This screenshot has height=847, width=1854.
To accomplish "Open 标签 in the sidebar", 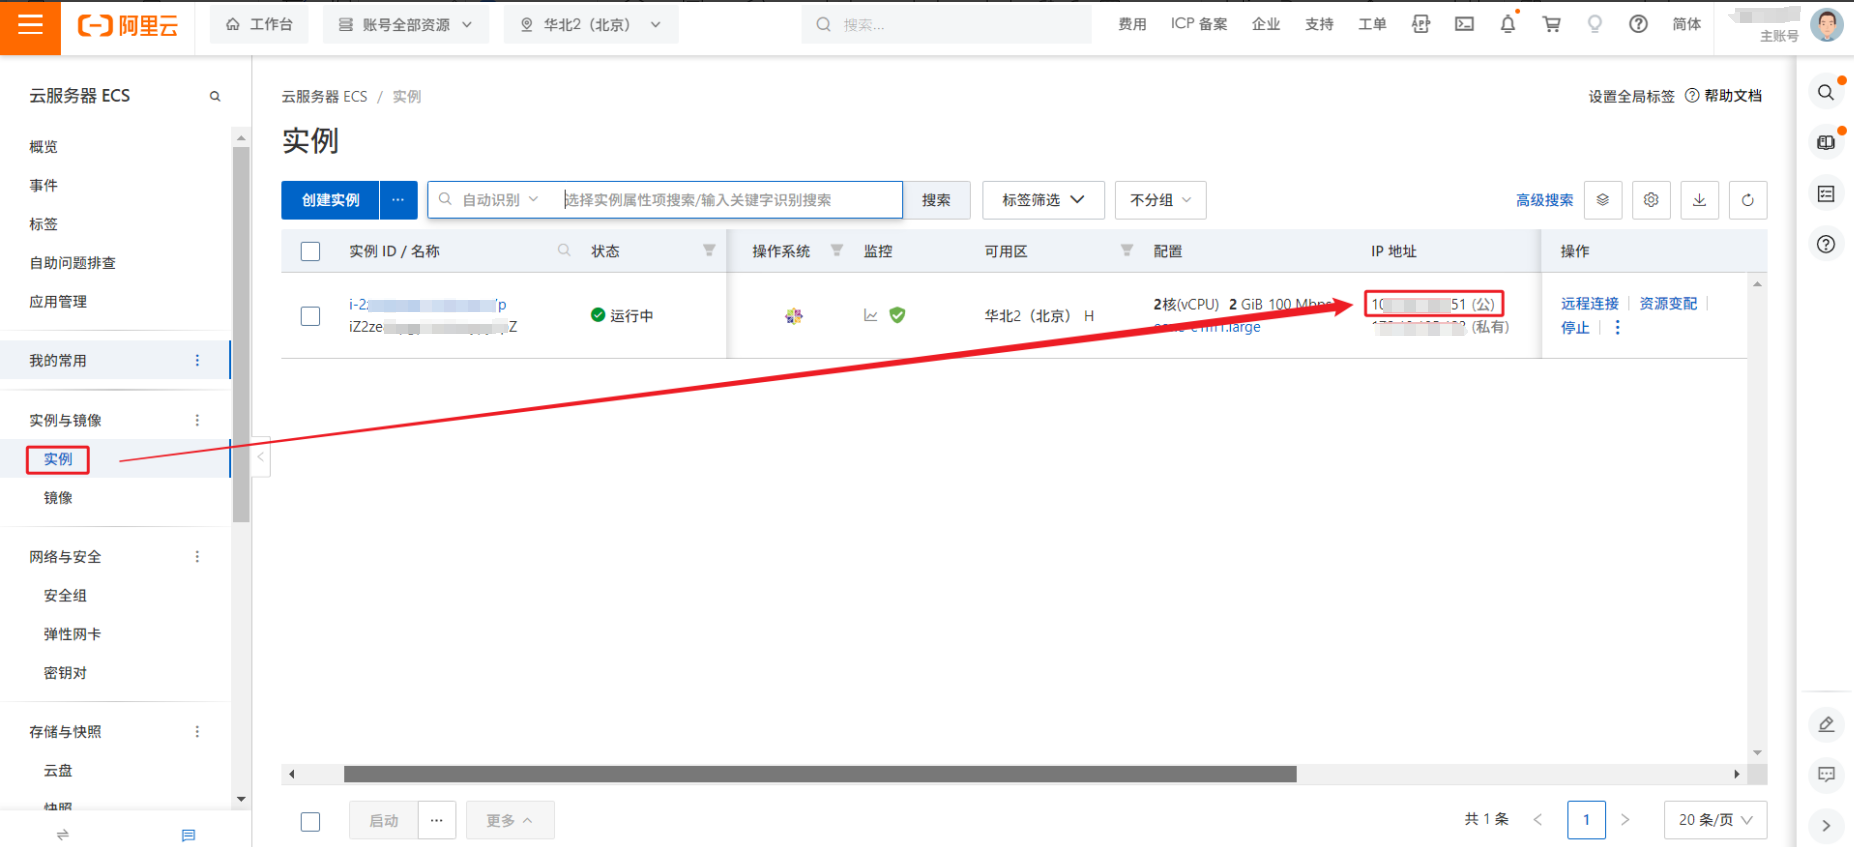I will coord(43,225).
